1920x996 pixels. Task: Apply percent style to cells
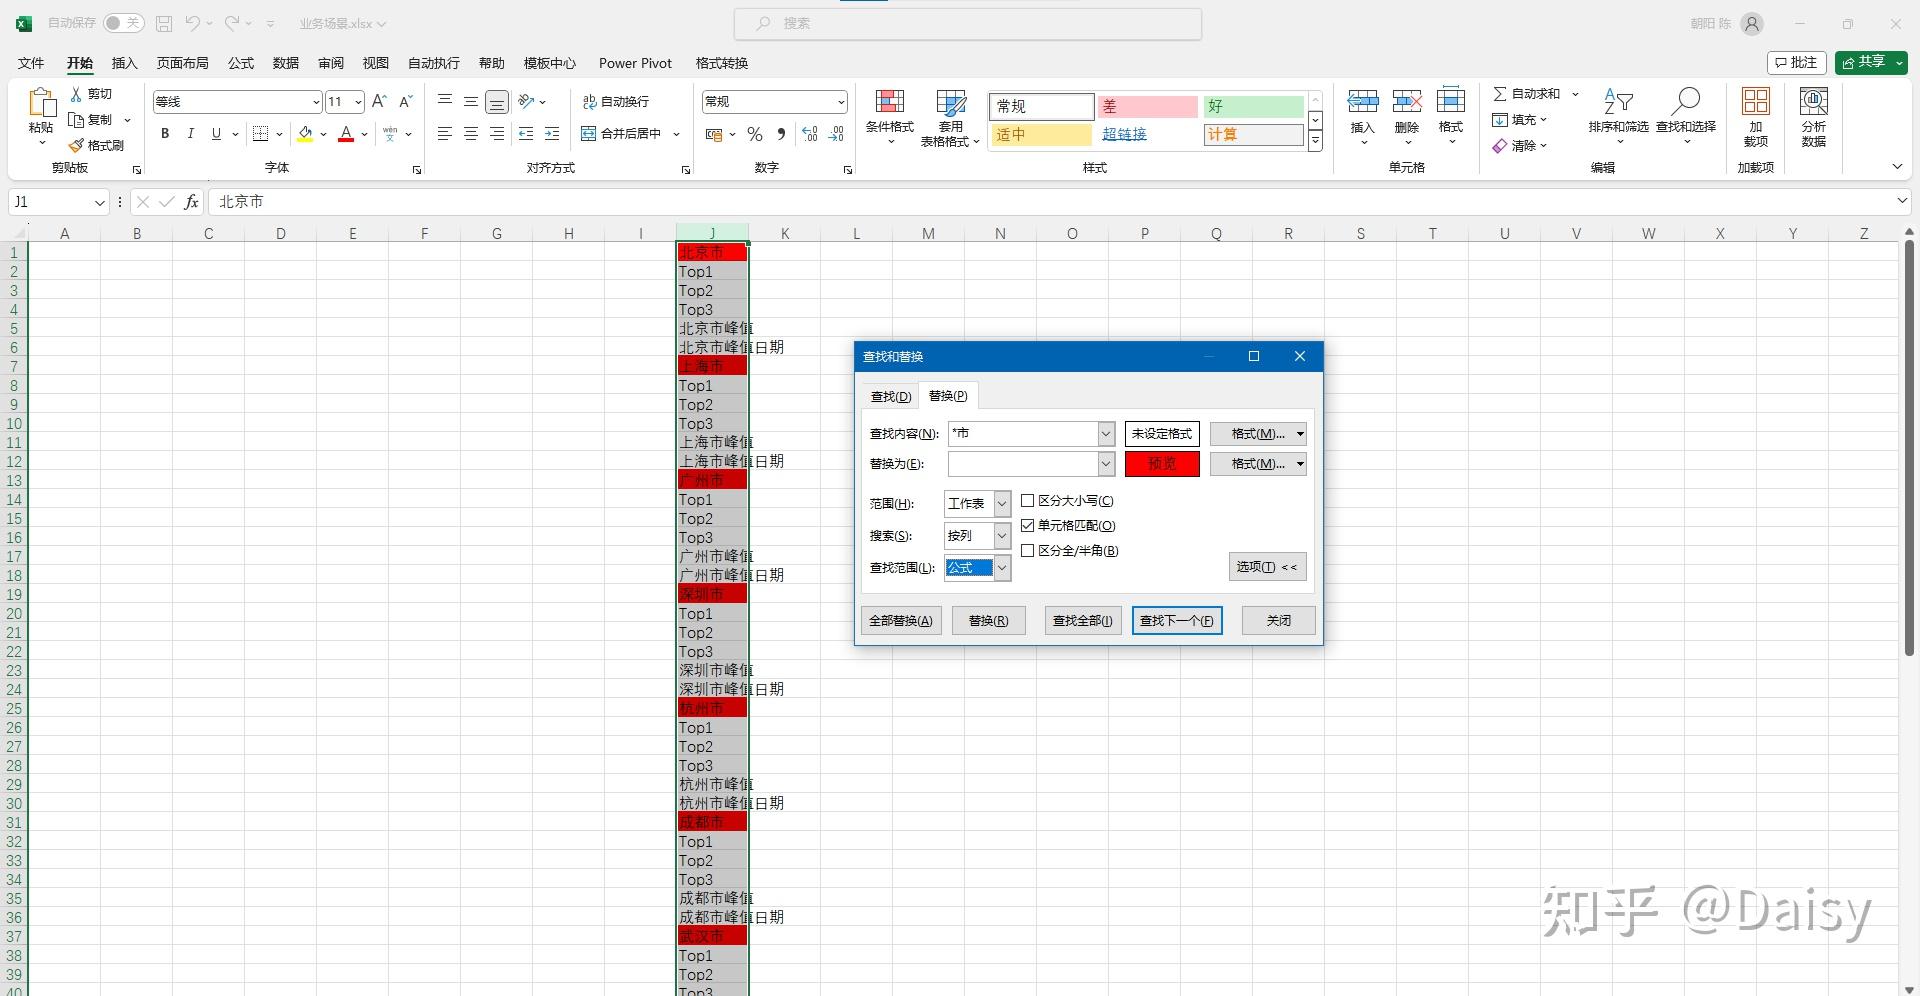755,134
